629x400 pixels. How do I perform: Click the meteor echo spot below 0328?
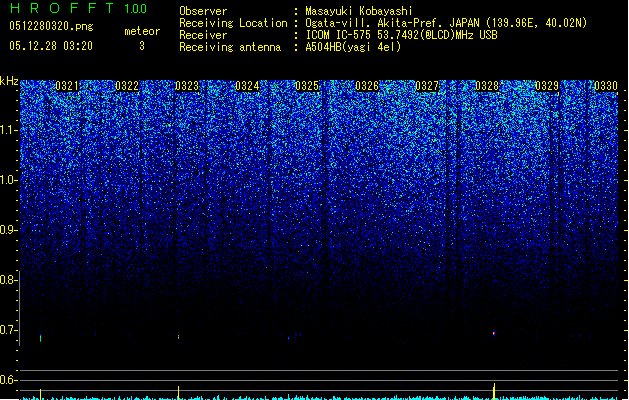[494, 333]
